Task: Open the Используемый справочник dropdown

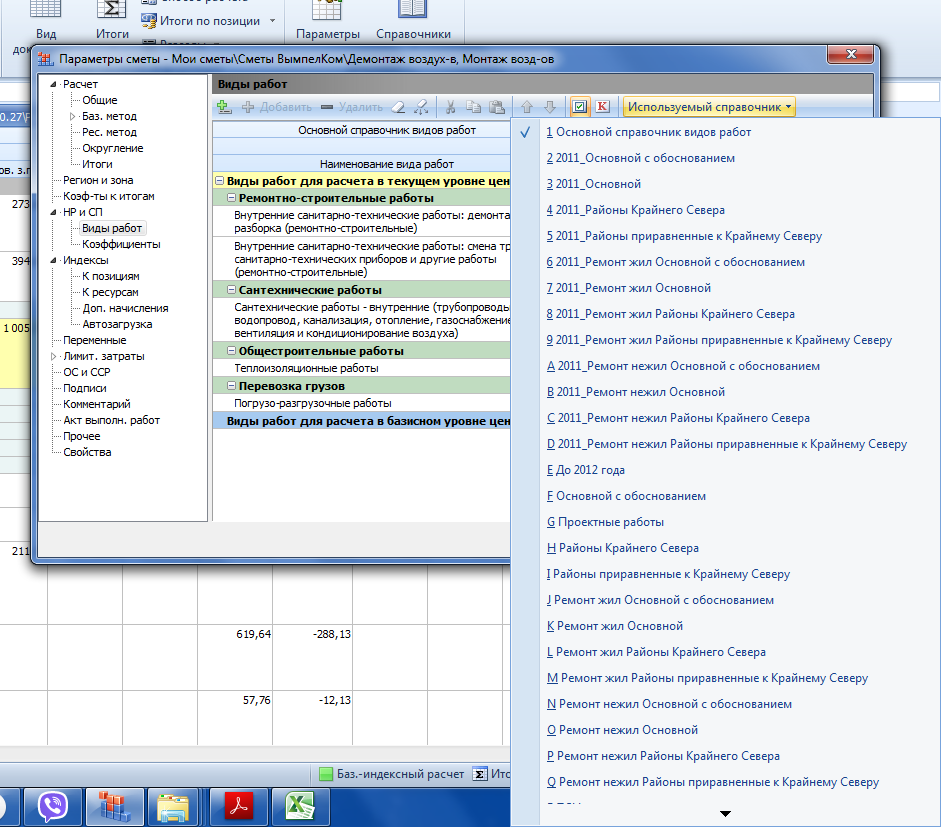Action: (709, 107)
